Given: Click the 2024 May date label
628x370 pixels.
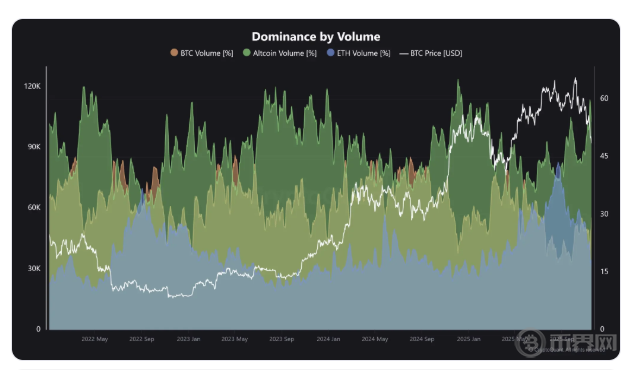Looking at the screenshot, I should click(x=375, y=339).
